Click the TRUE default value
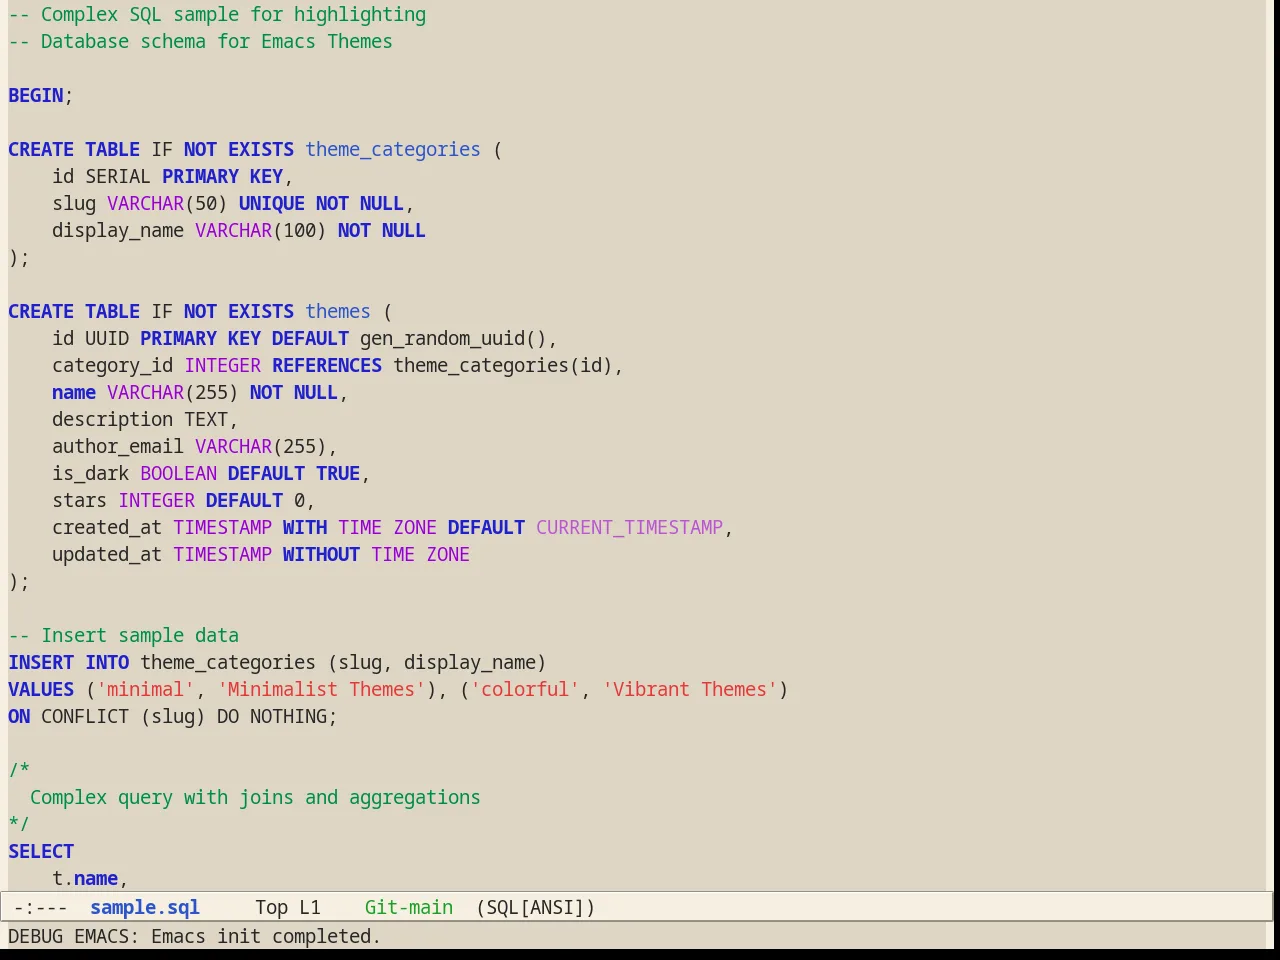Image resolution: width=1280 pixels, height=960 pixels. (338, 473)
